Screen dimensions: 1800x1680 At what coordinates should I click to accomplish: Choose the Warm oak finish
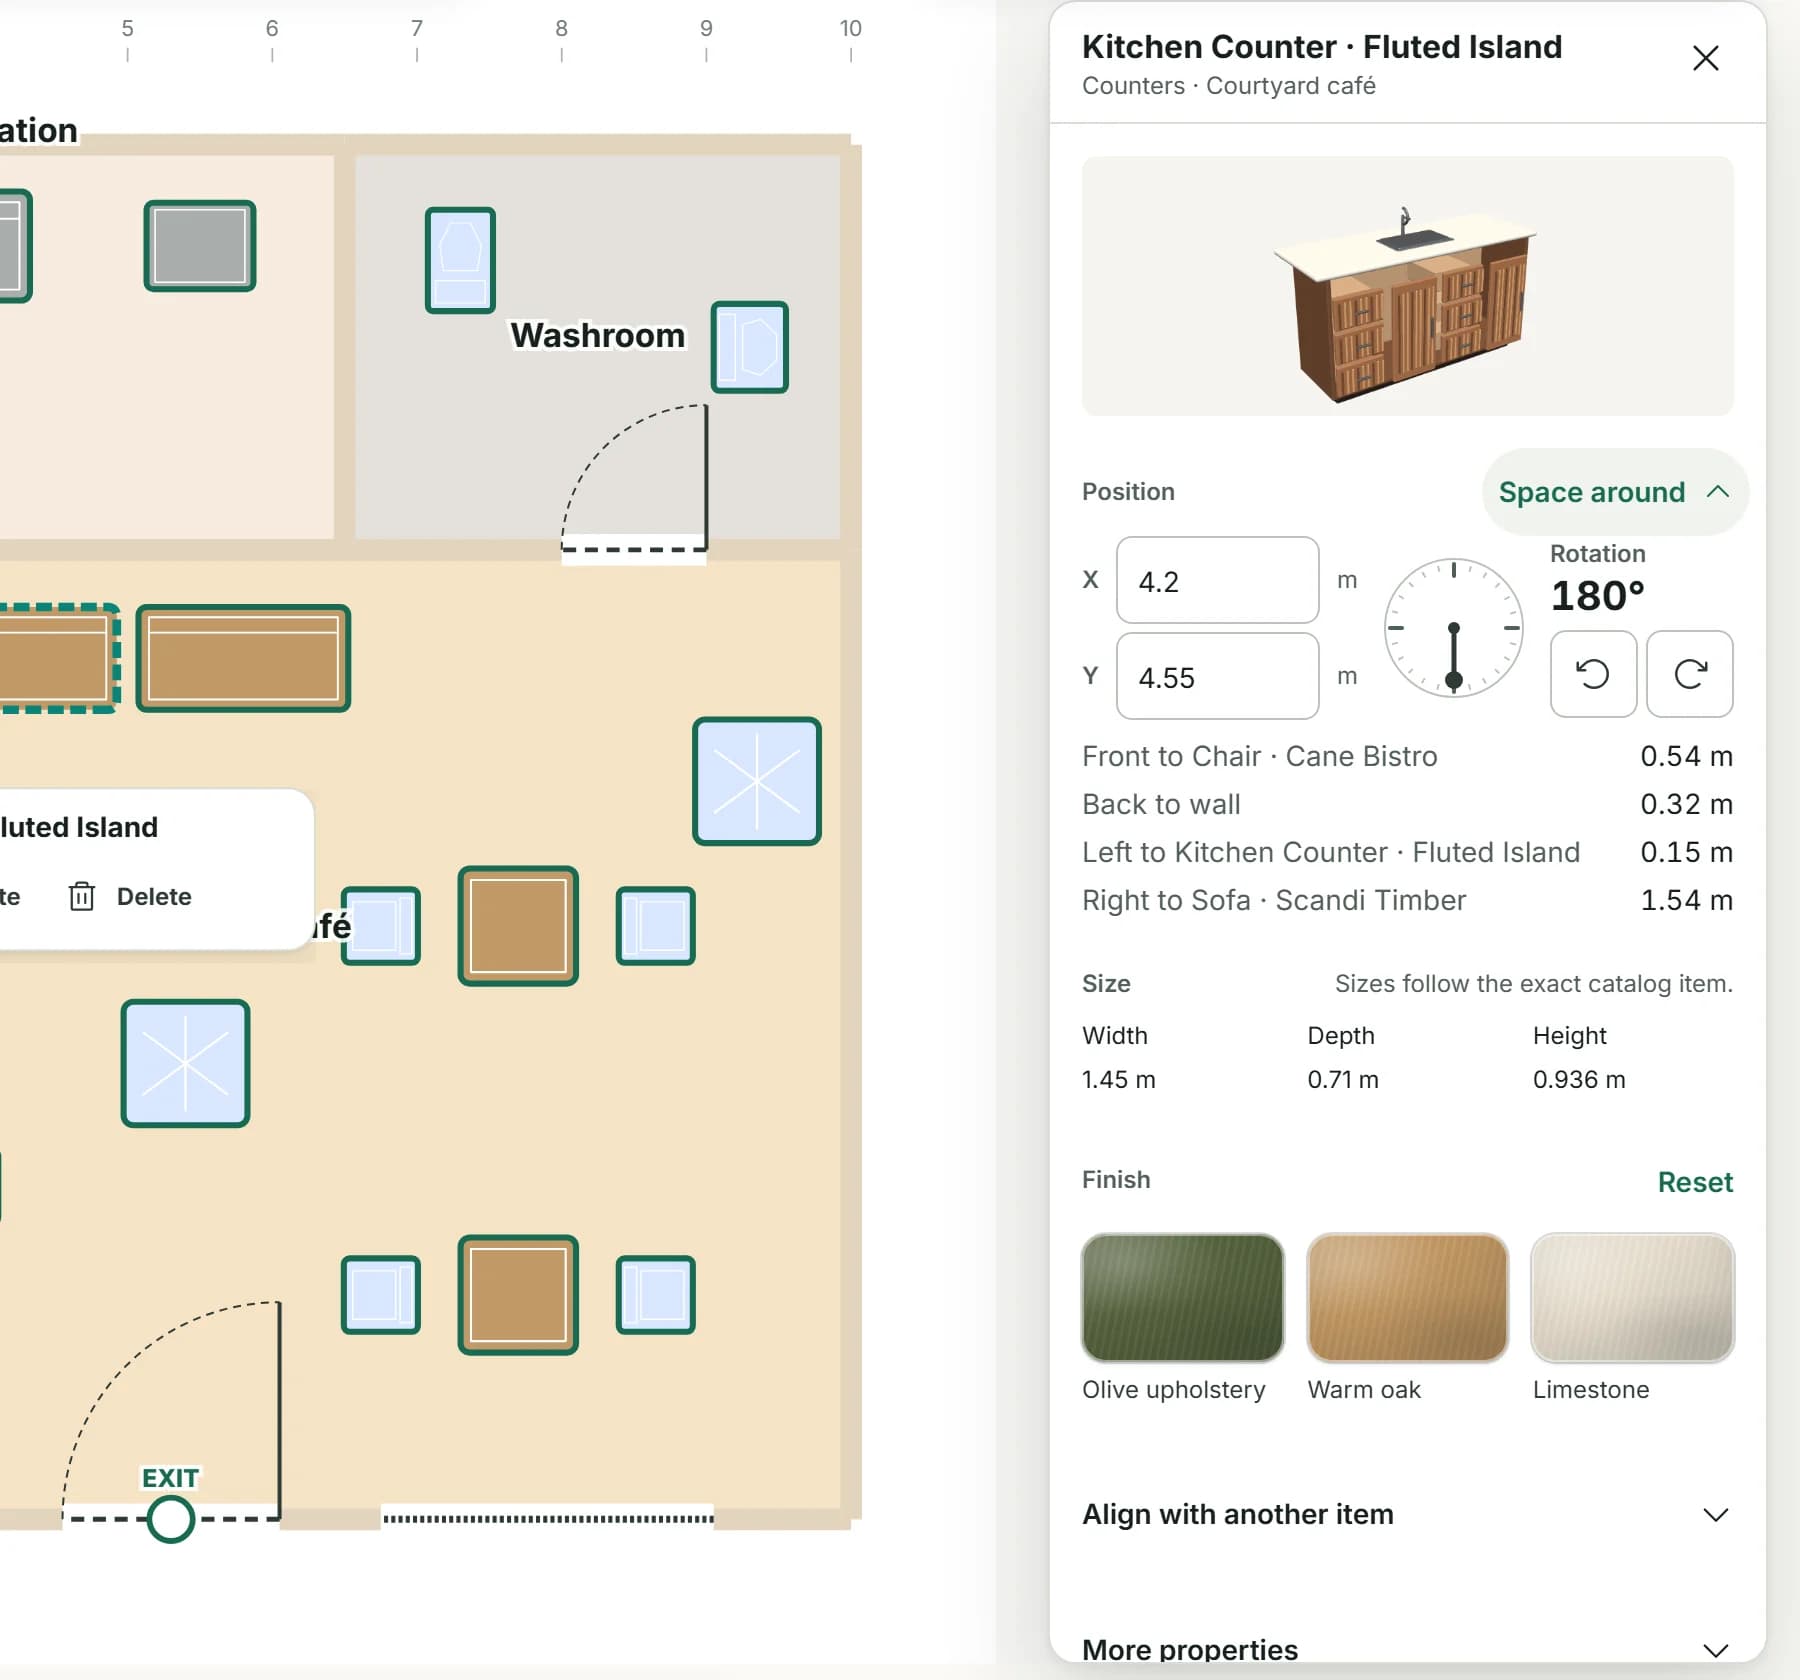(1407, 1297)
